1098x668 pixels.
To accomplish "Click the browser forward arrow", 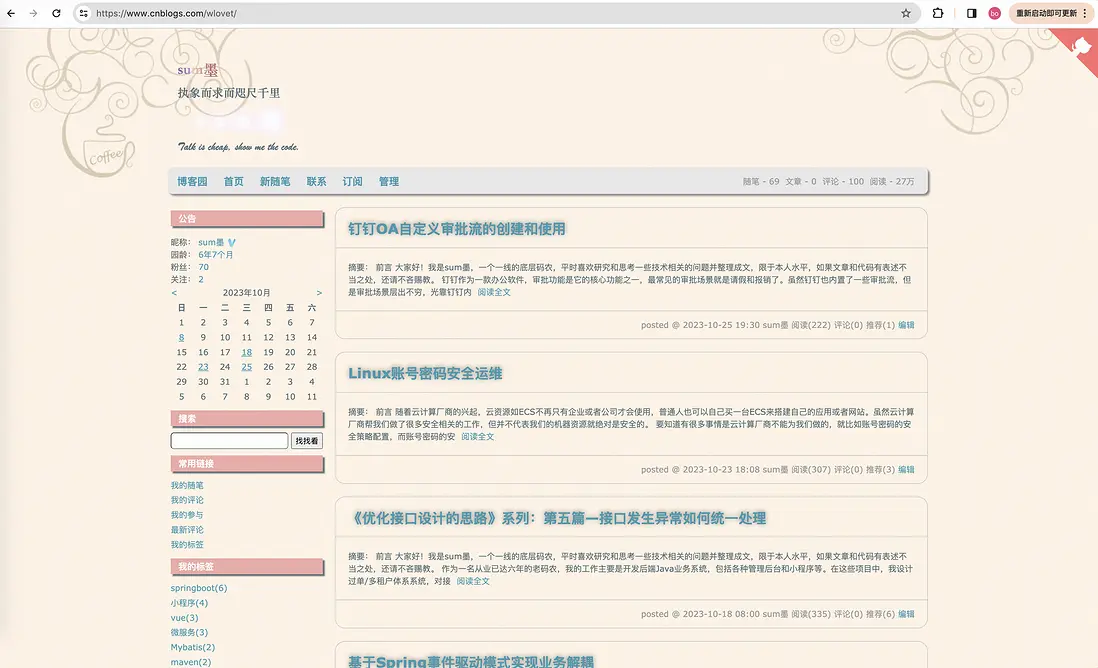I will click(x=34, y=13).
